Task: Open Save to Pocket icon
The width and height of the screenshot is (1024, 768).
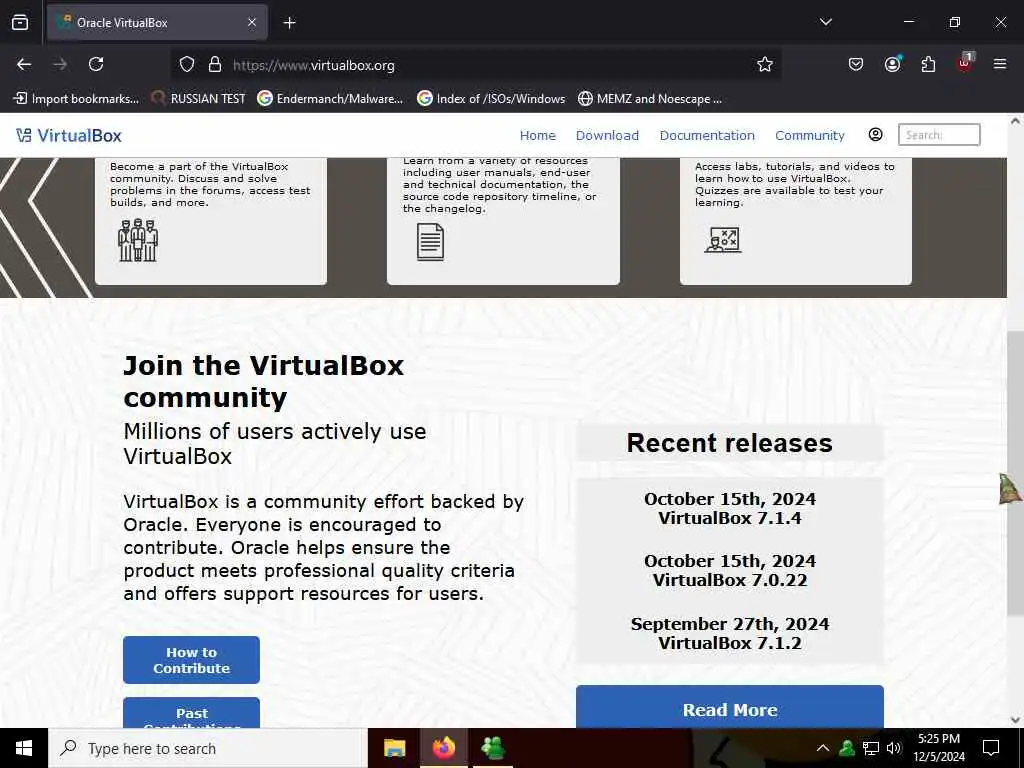Action: click(x=856, y=64)
